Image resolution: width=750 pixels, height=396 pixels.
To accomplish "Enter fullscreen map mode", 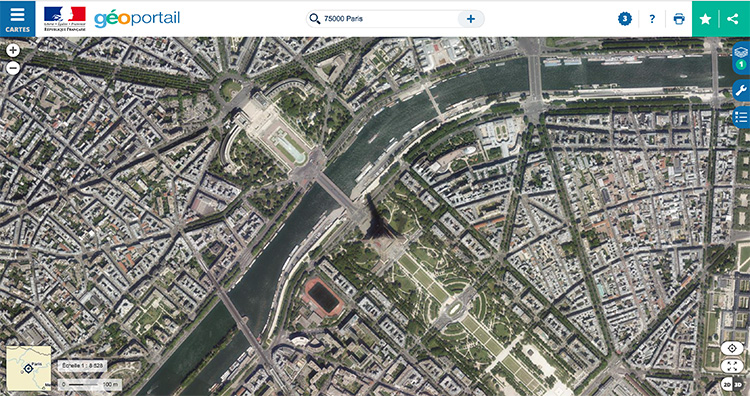I will click(732, 366).
